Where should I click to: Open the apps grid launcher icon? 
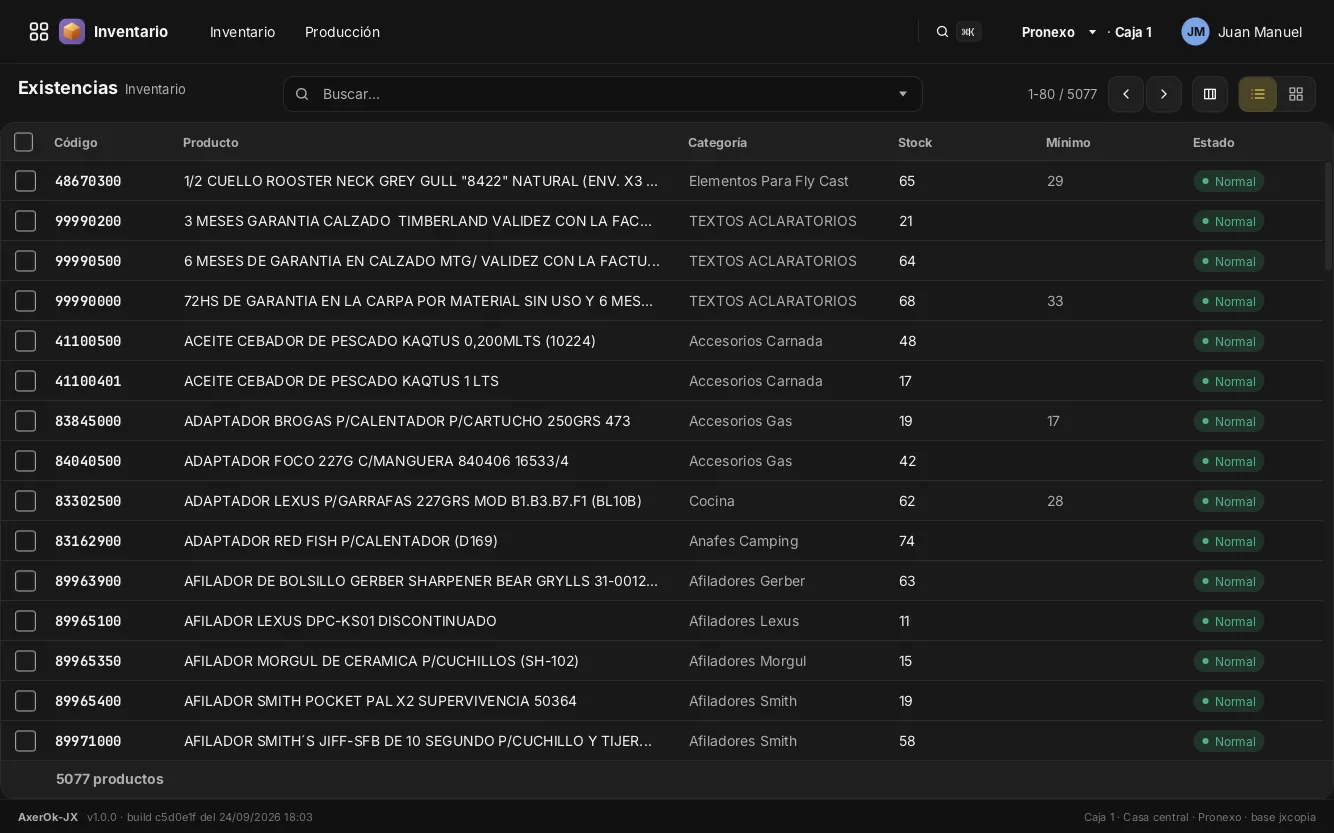[x=39, y=32]
